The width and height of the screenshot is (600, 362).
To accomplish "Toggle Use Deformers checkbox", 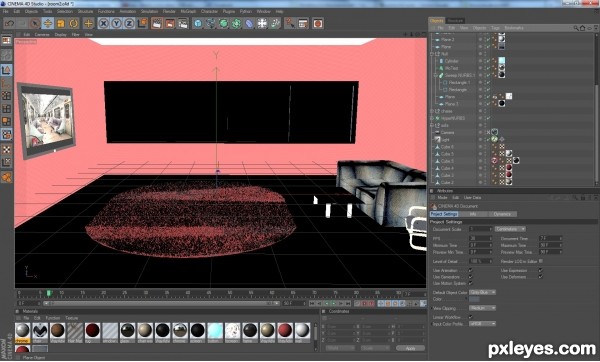I will tap(541, 277).
